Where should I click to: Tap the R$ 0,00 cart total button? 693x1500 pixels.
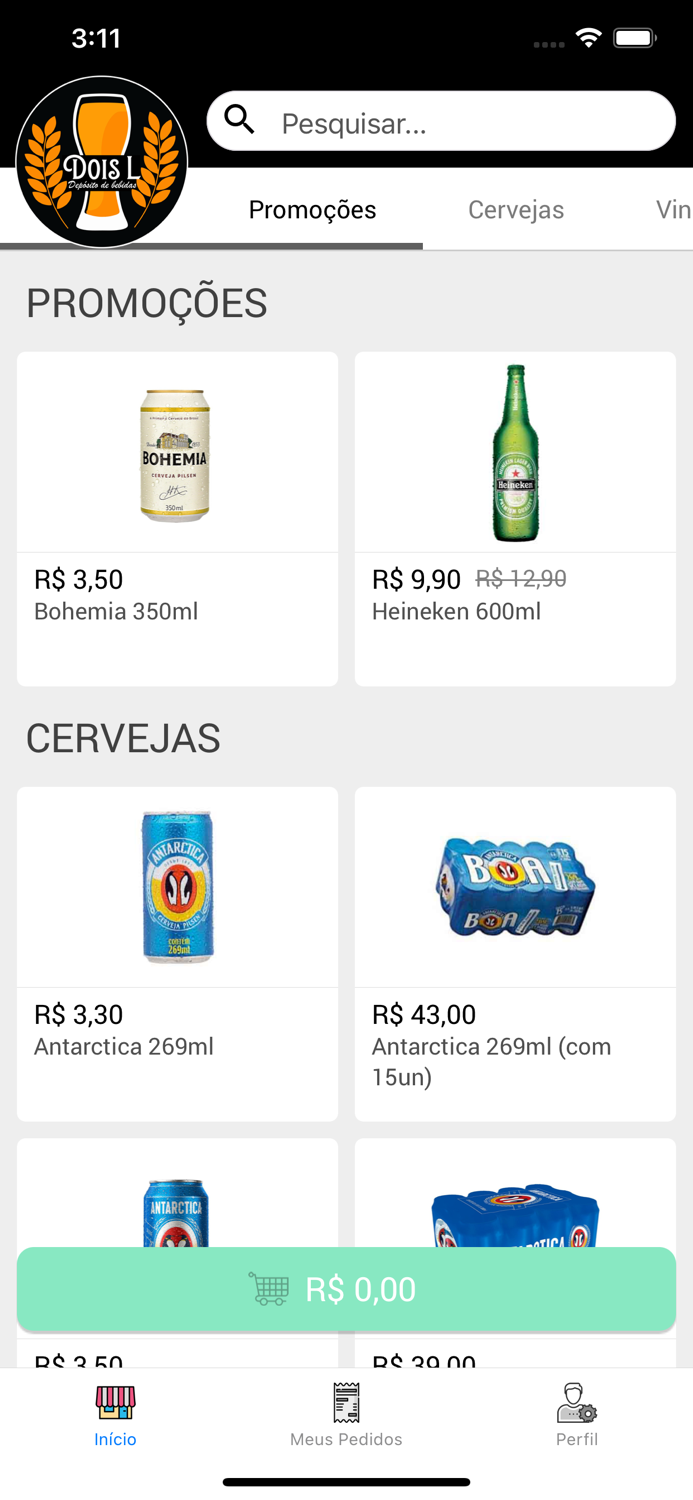click(x=346, y=1290)
